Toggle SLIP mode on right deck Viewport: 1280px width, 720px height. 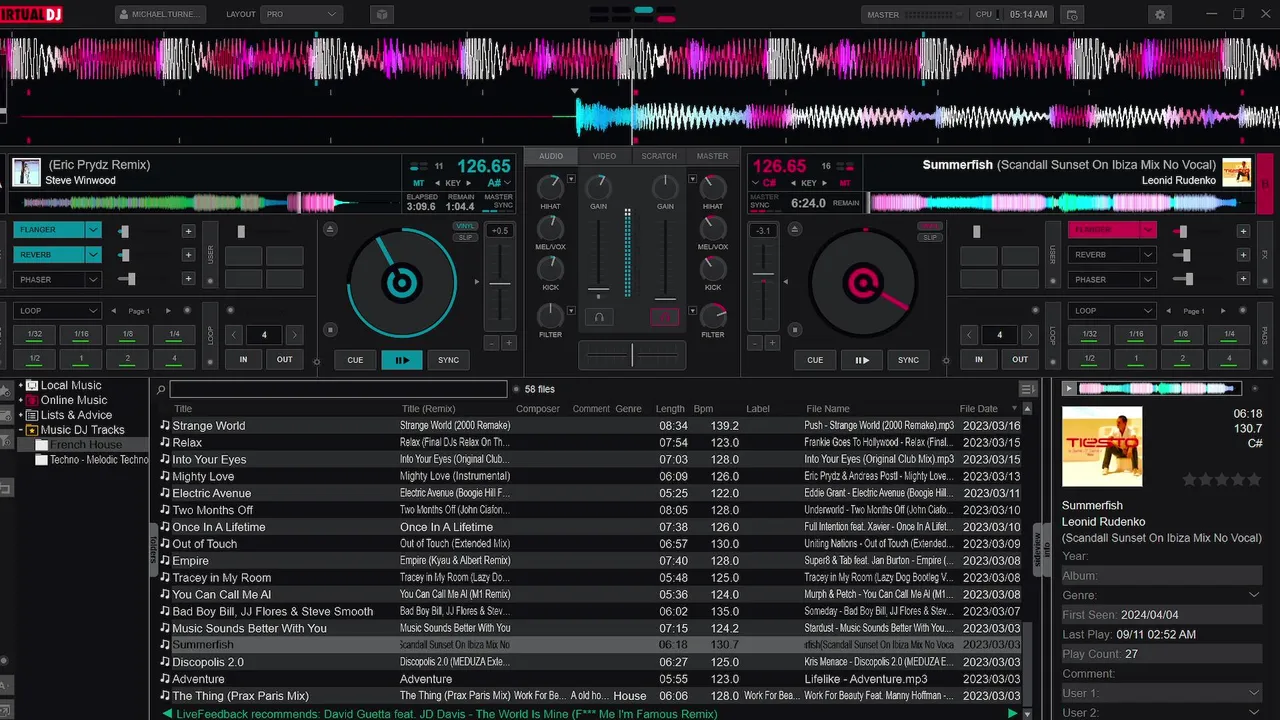click(x=930, y=238)
